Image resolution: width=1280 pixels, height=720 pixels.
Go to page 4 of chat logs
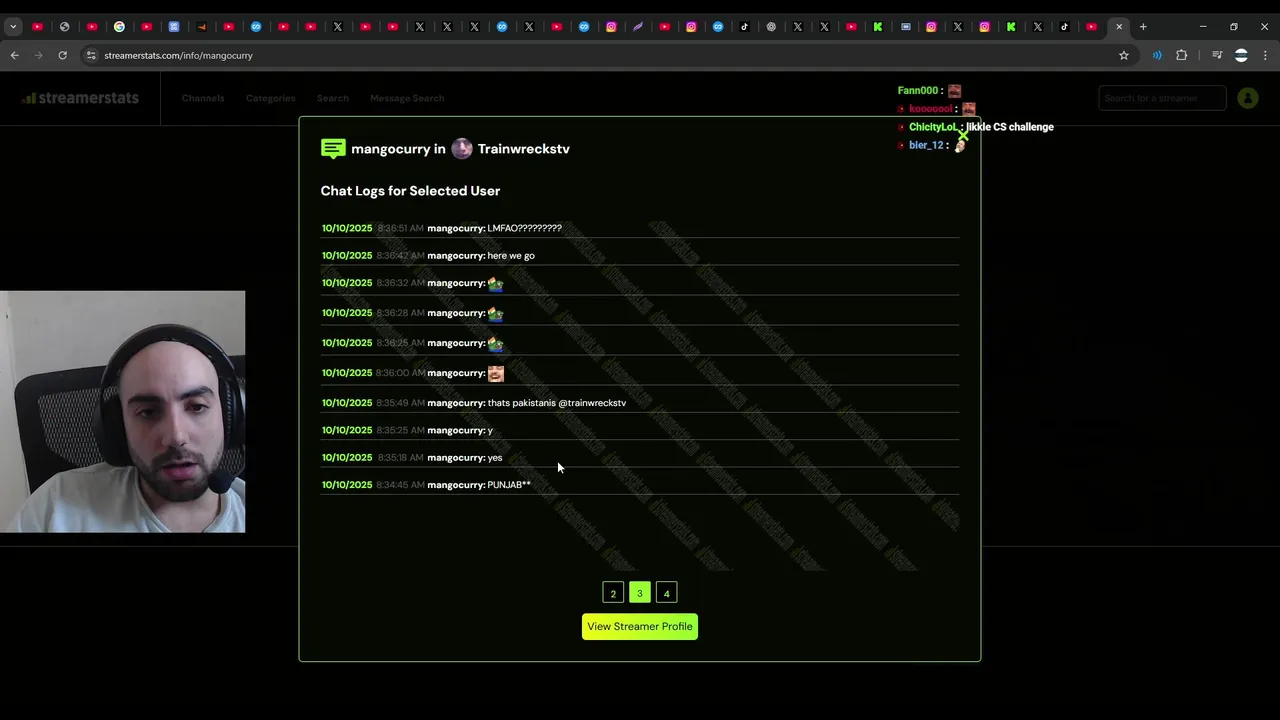pyautogui.click(x=666, y=593)
